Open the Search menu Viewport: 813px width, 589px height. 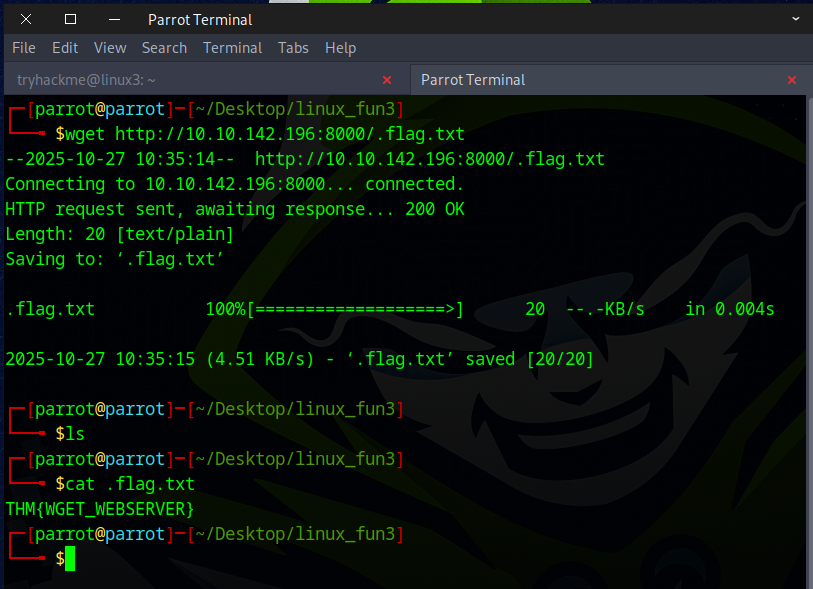coord(164,48)
